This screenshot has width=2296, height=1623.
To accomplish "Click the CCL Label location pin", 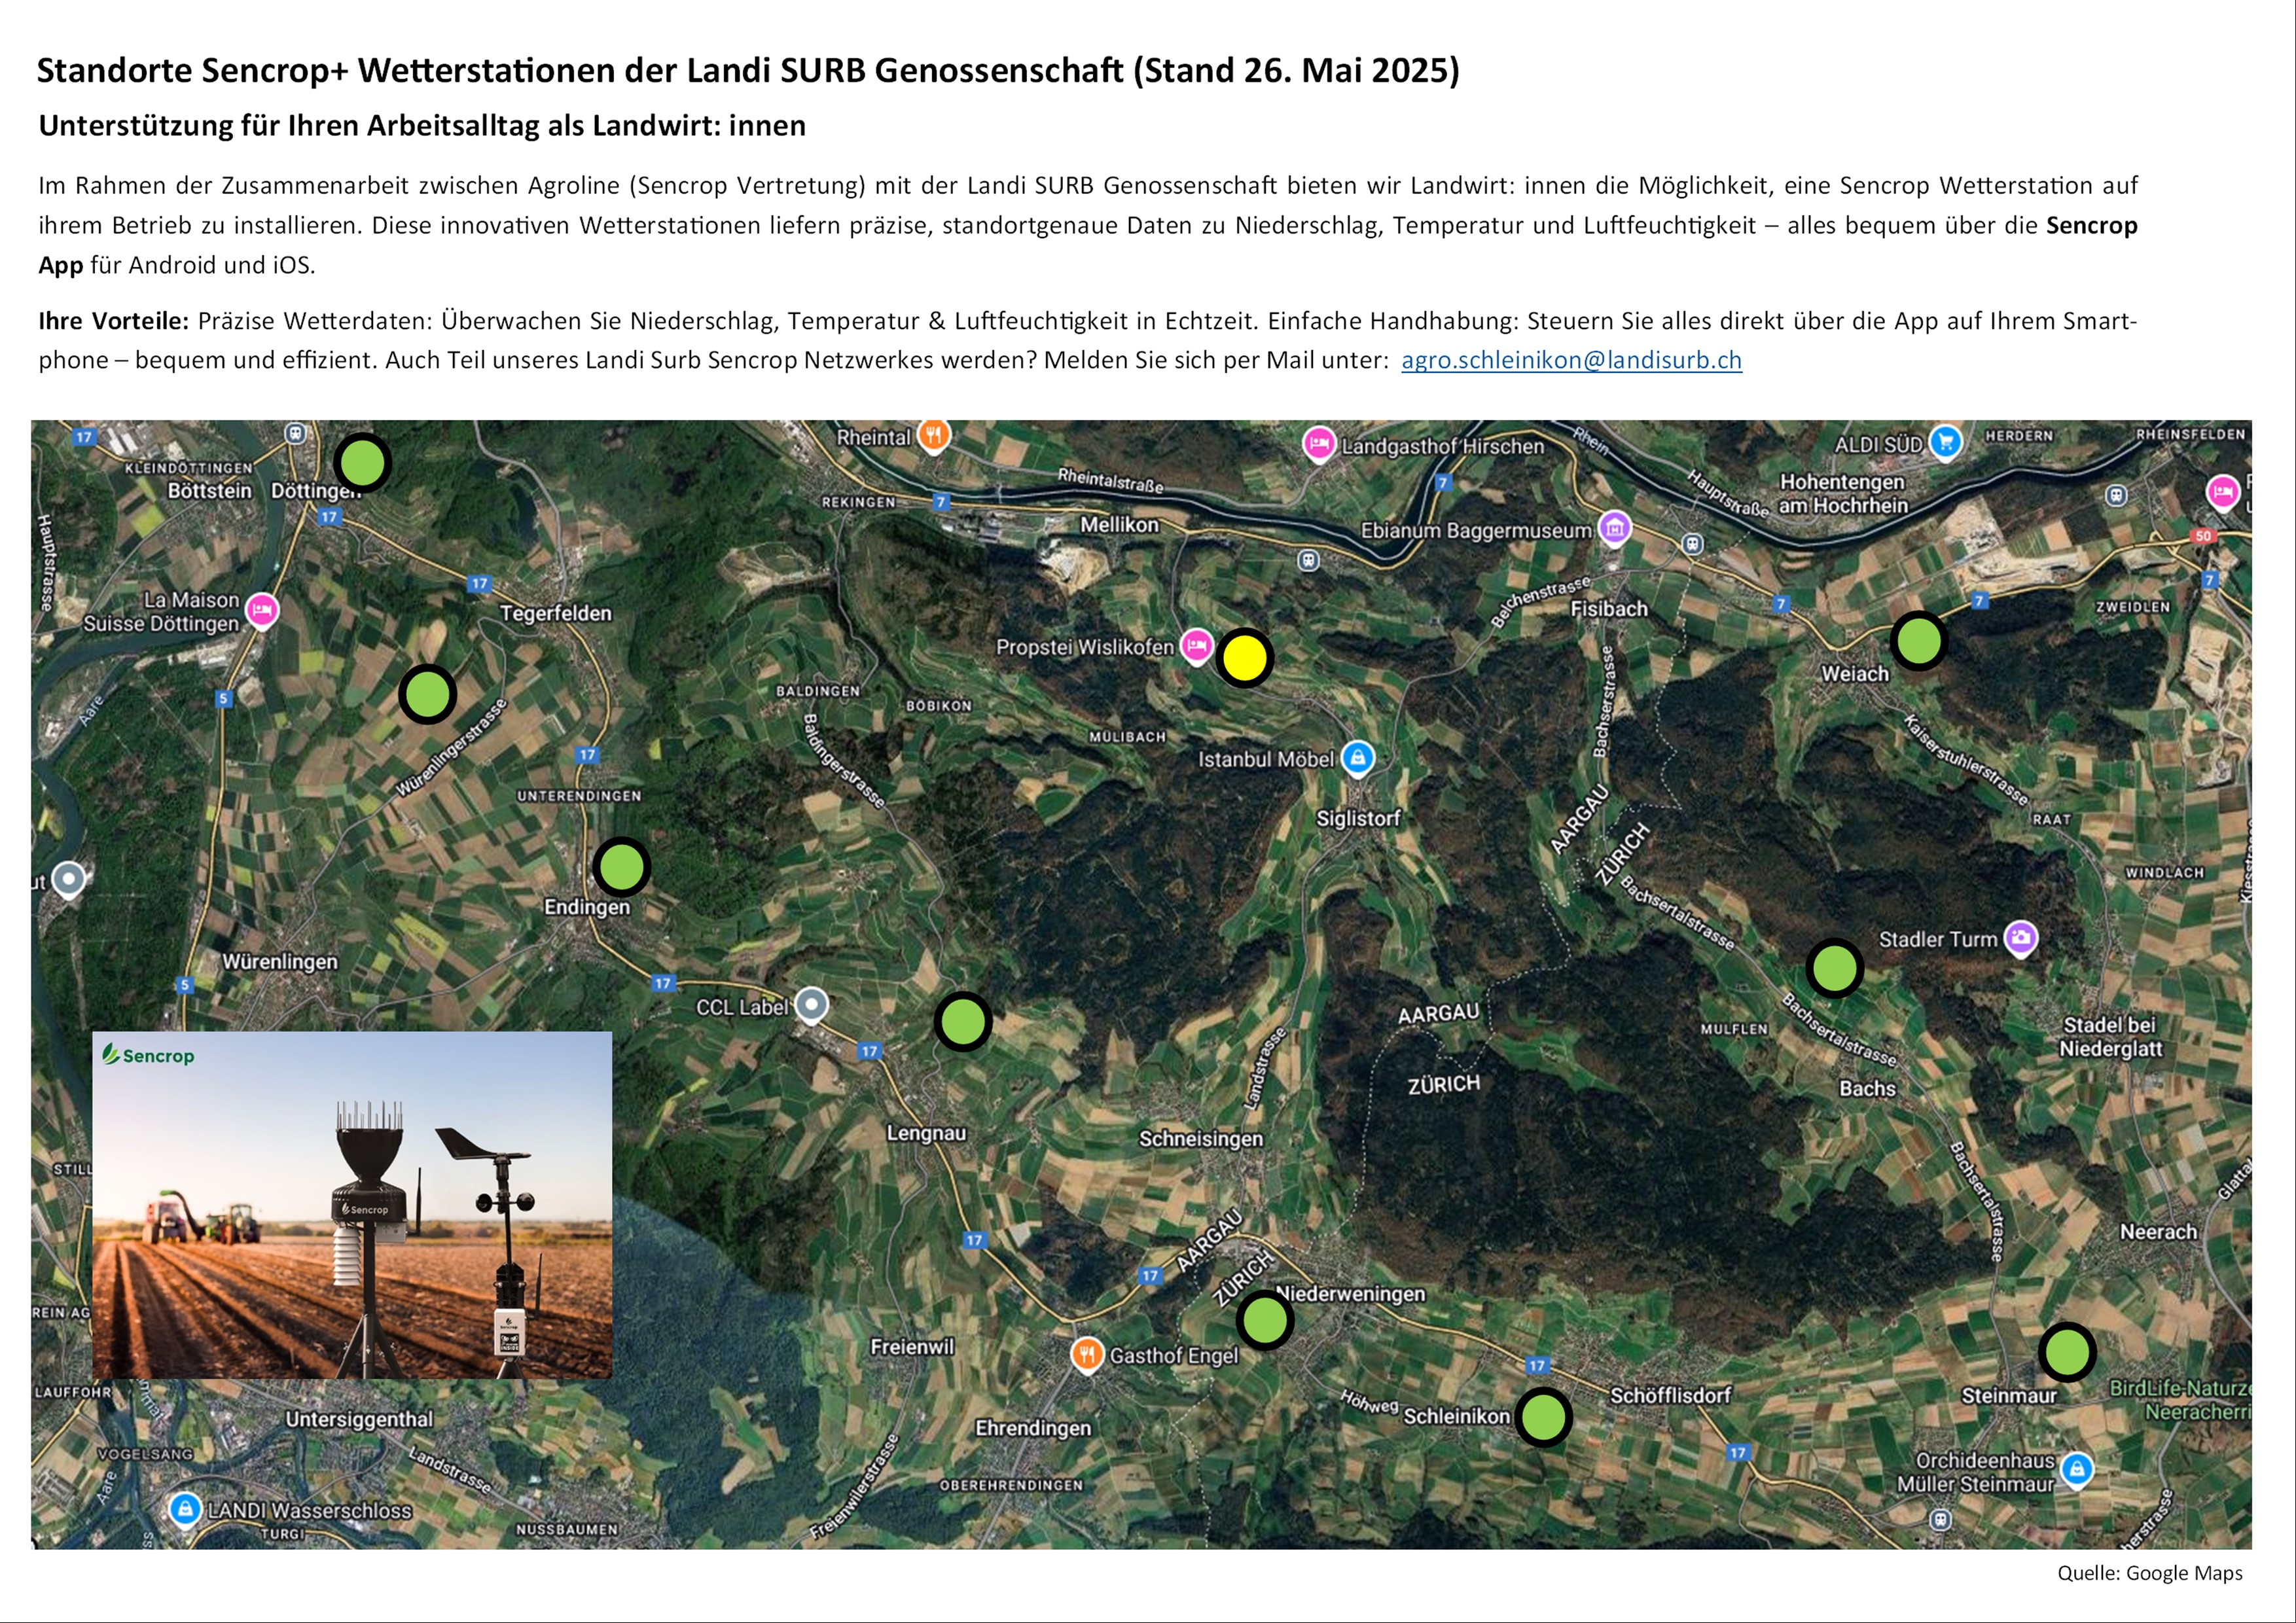I will point(812,1005).
